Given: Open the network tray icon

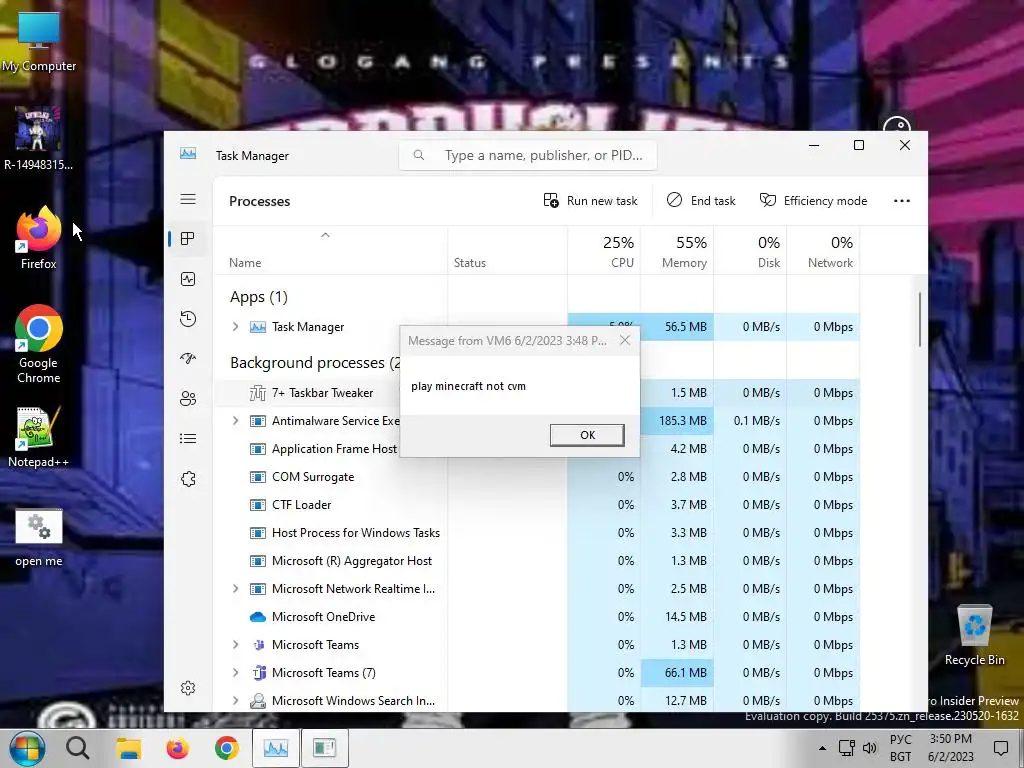Looking at the screenshot, I should 847,748.
